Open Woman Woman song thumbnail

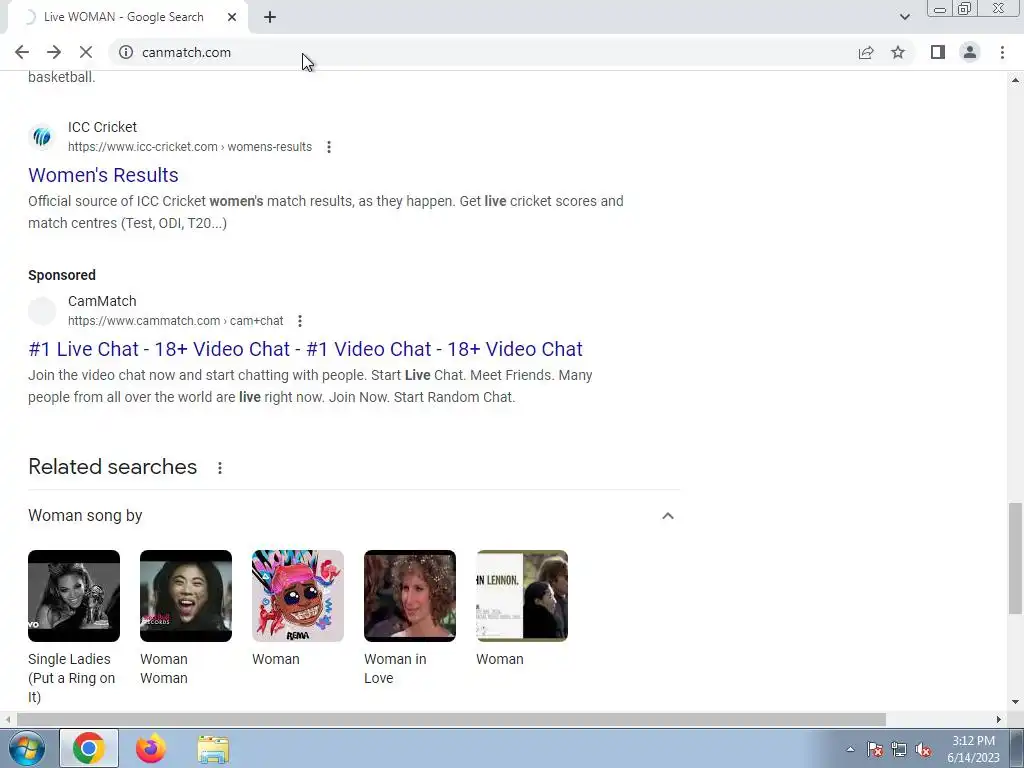tap(186, 596)
